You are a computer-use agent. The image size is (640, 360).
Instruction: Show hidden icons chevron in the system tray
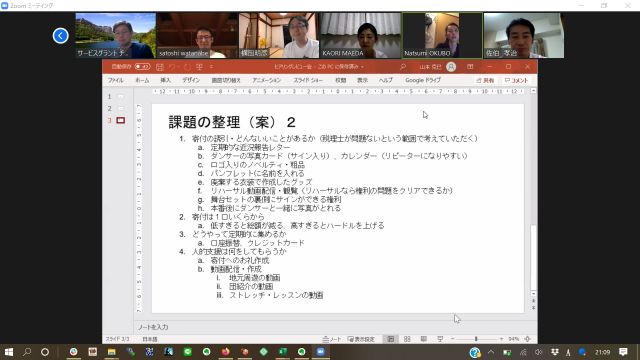tap(491, 352)
